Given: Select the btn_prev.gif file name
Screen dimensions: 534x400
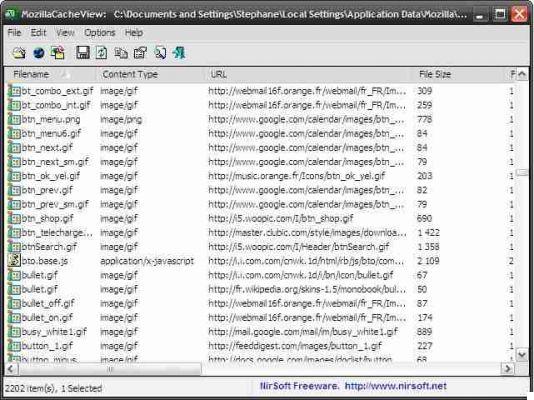Looking at the screenshot, I should click(47, 190).
